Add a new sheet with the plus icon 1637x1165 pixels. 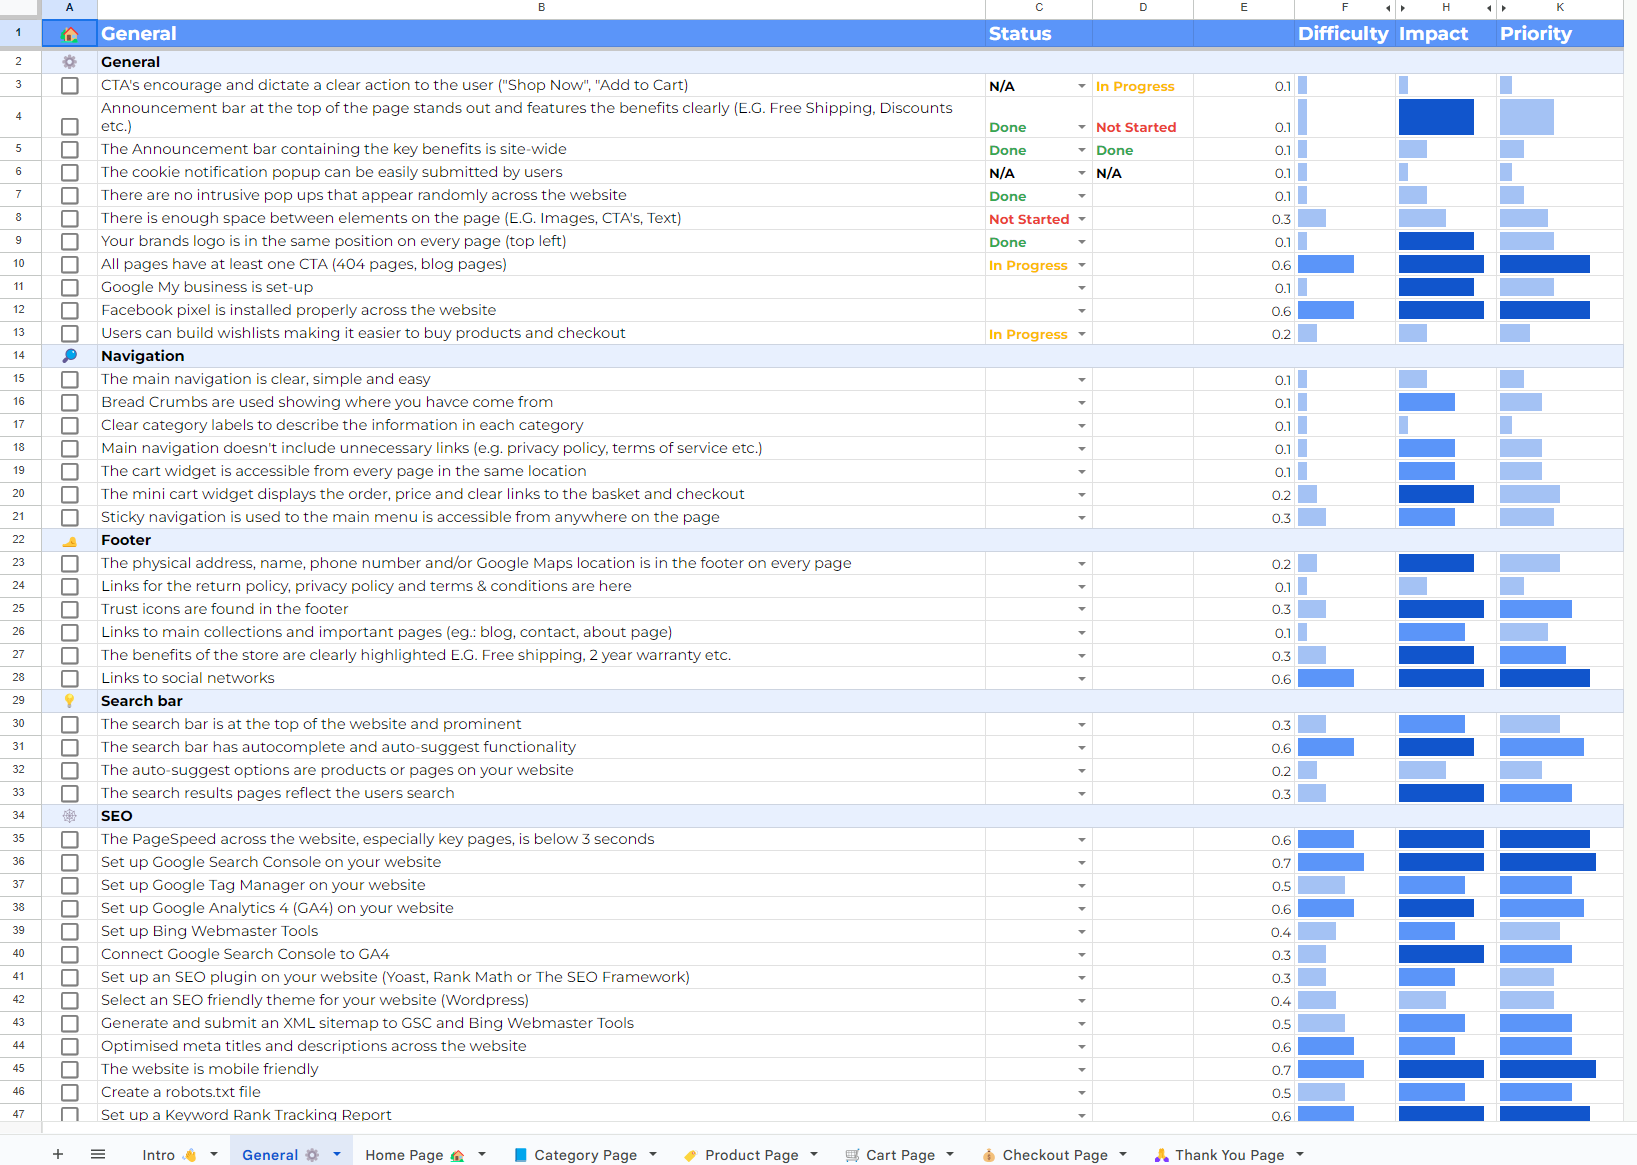click(58, 1154)
